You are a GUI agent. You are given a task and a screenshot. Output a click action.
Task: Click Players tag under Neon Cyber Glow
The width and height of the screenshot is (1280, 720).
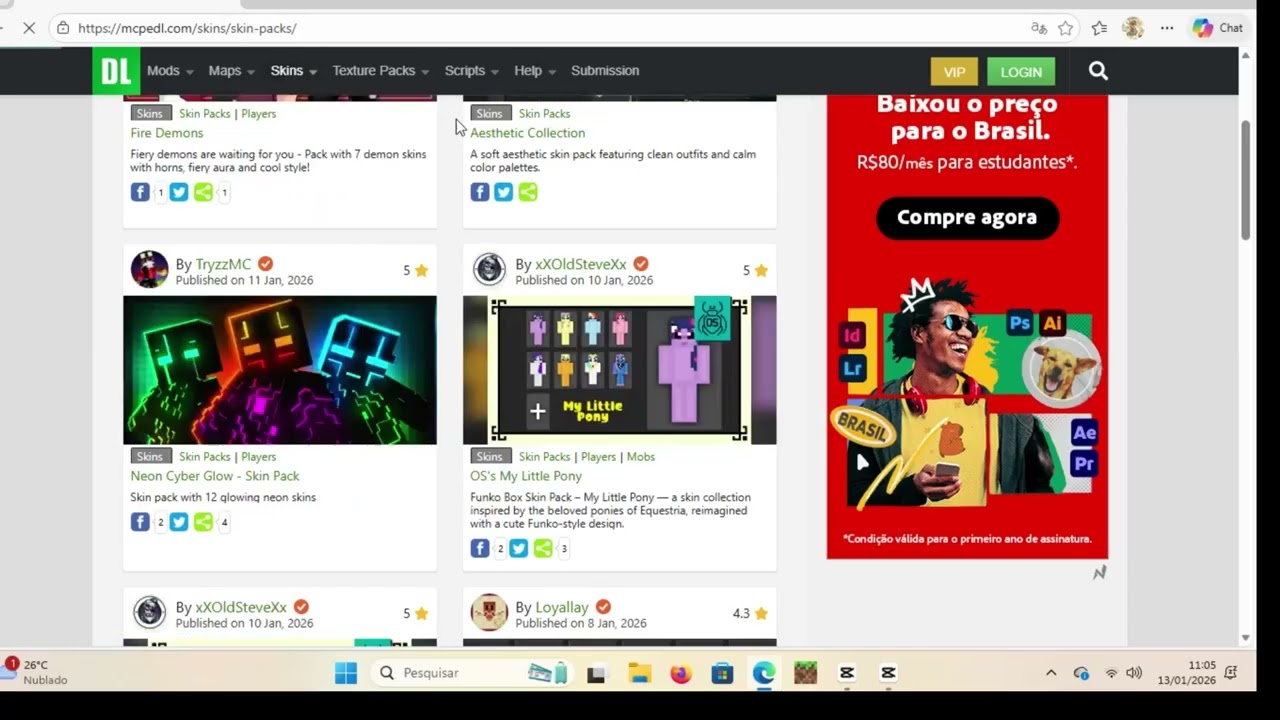[258, 457]
